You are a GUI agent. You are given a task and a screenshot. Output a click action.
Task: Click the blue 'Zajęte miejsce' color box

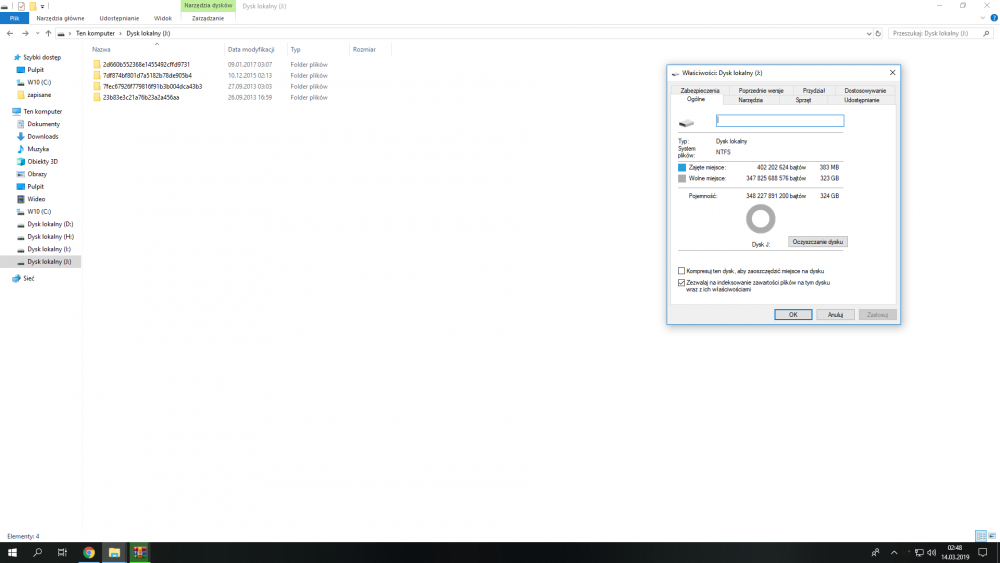tap(682, 167)
